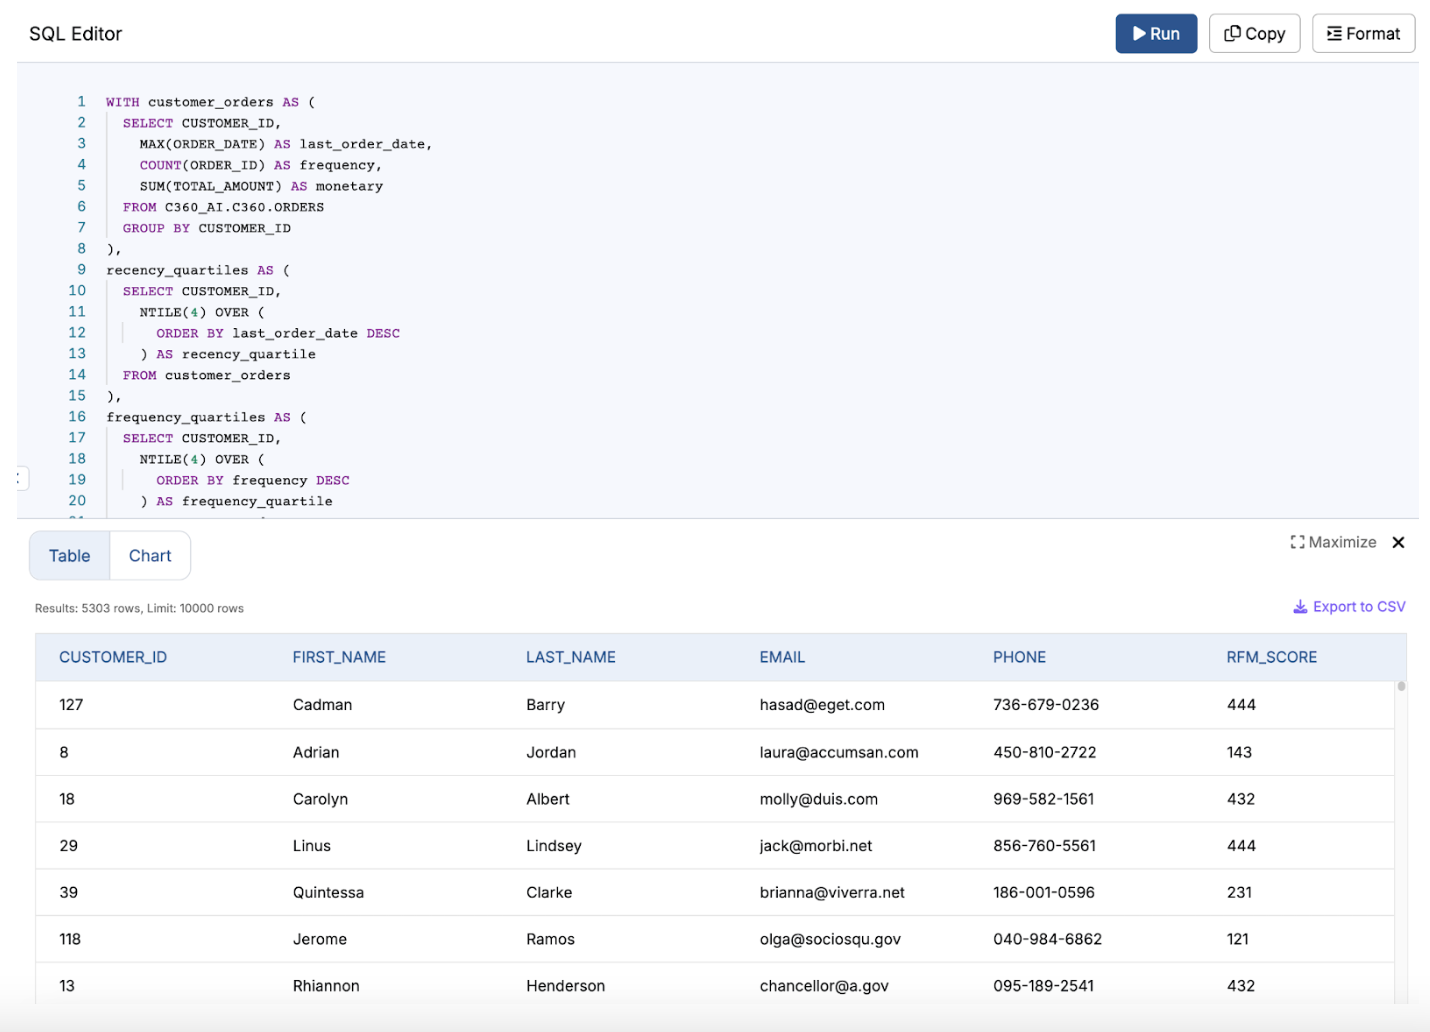Click phone 736-679-0236

pos(1046,704)
